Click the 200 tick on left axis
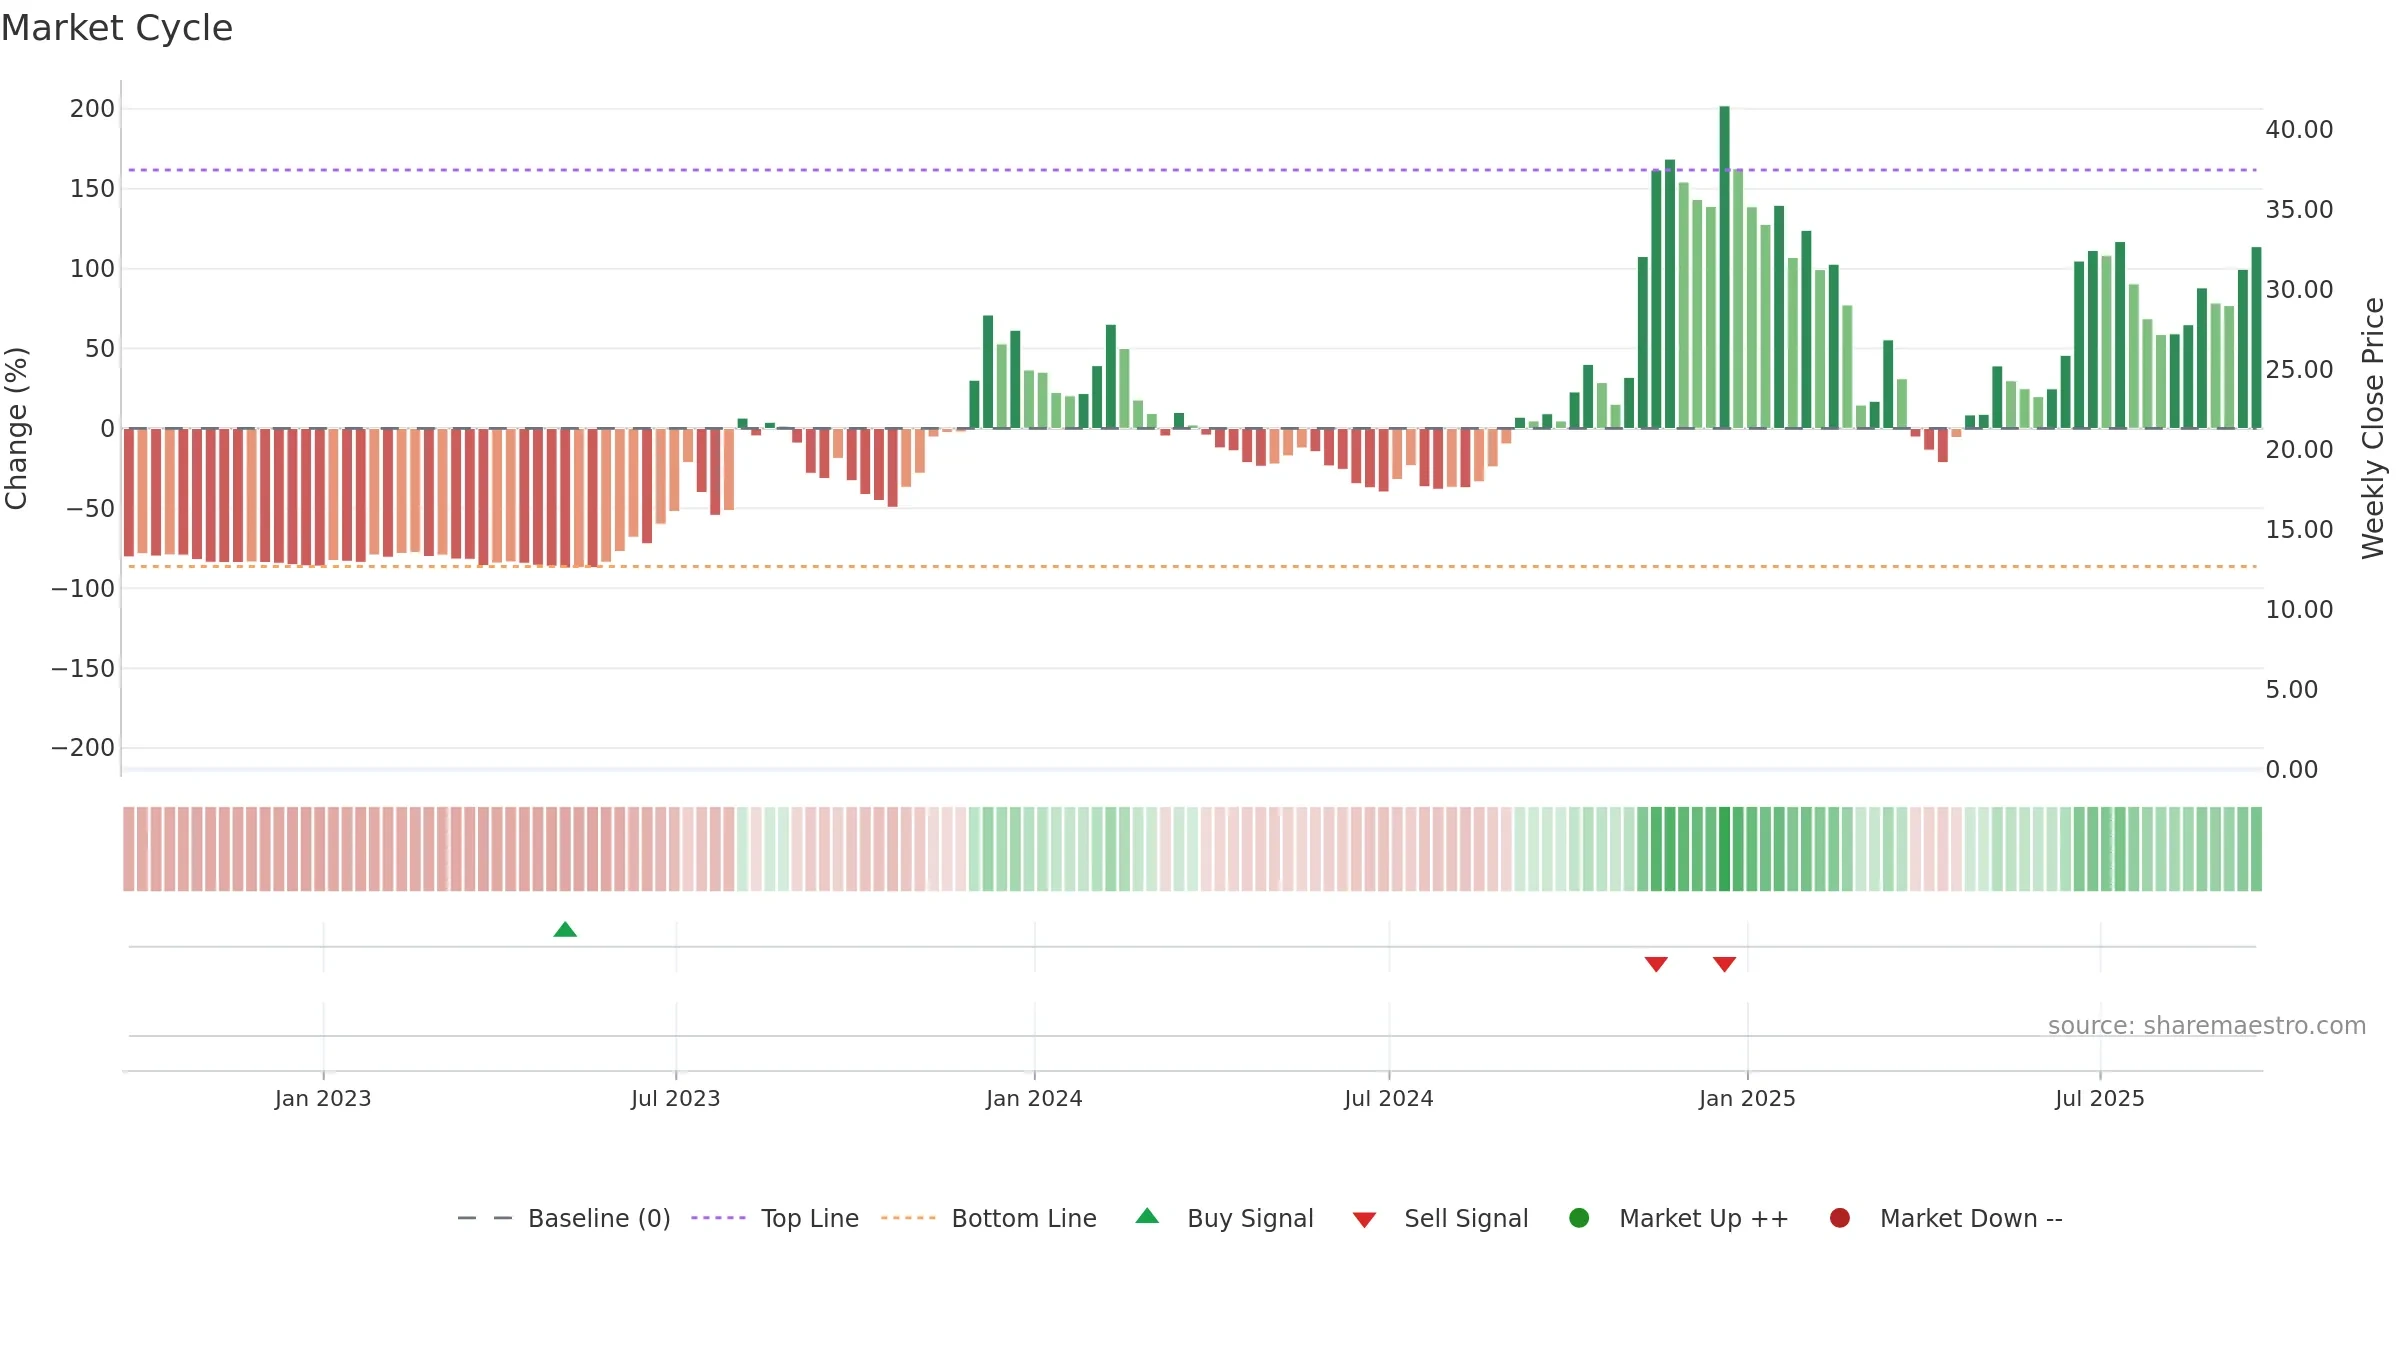 92,108
